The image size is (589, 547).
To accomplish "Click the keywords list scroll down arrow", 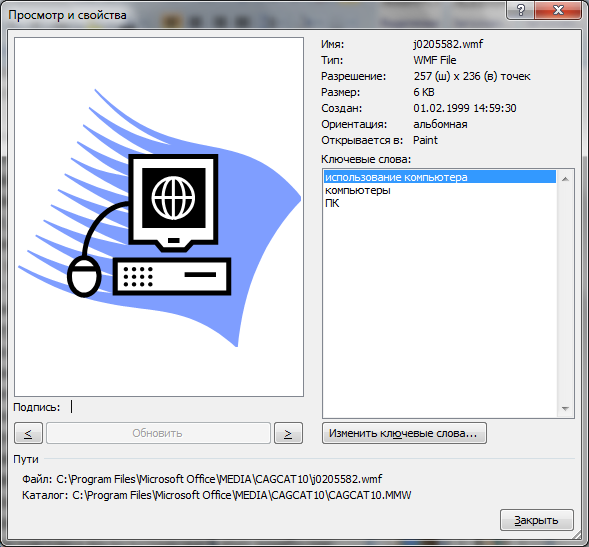I will click(565, 408).
